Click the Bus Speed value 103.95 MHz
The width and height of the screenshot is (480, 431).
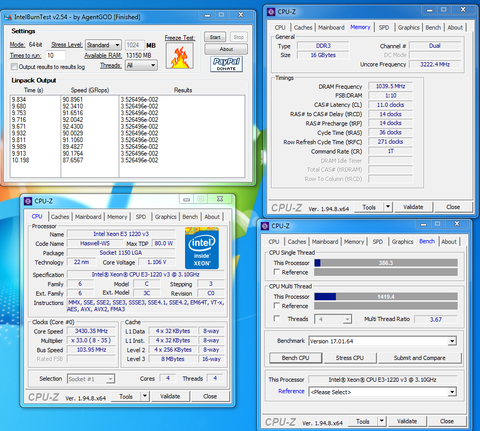pyautogui.click(x=91, y=350)
